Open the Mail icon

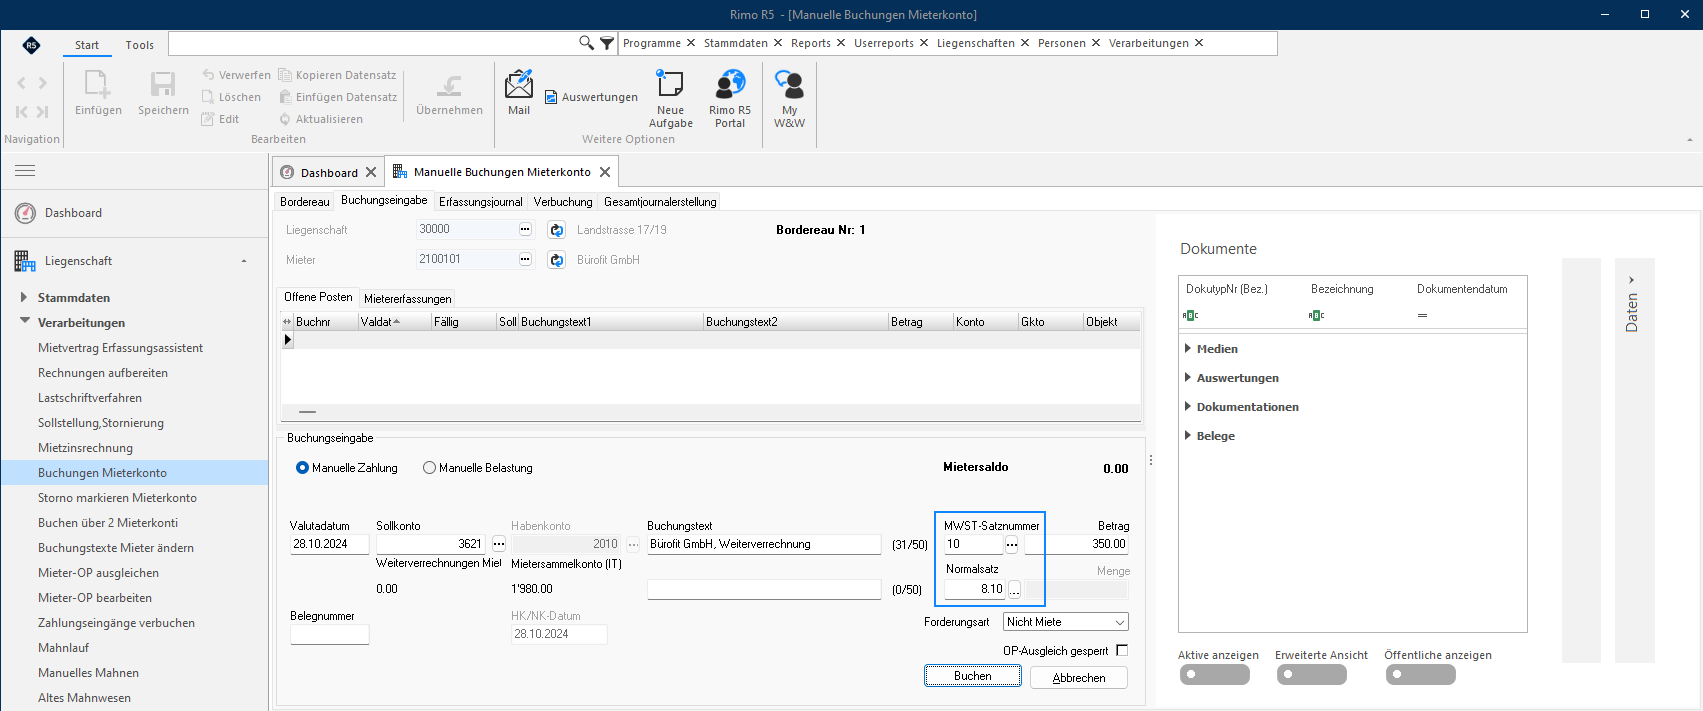[x=519, y=84]
